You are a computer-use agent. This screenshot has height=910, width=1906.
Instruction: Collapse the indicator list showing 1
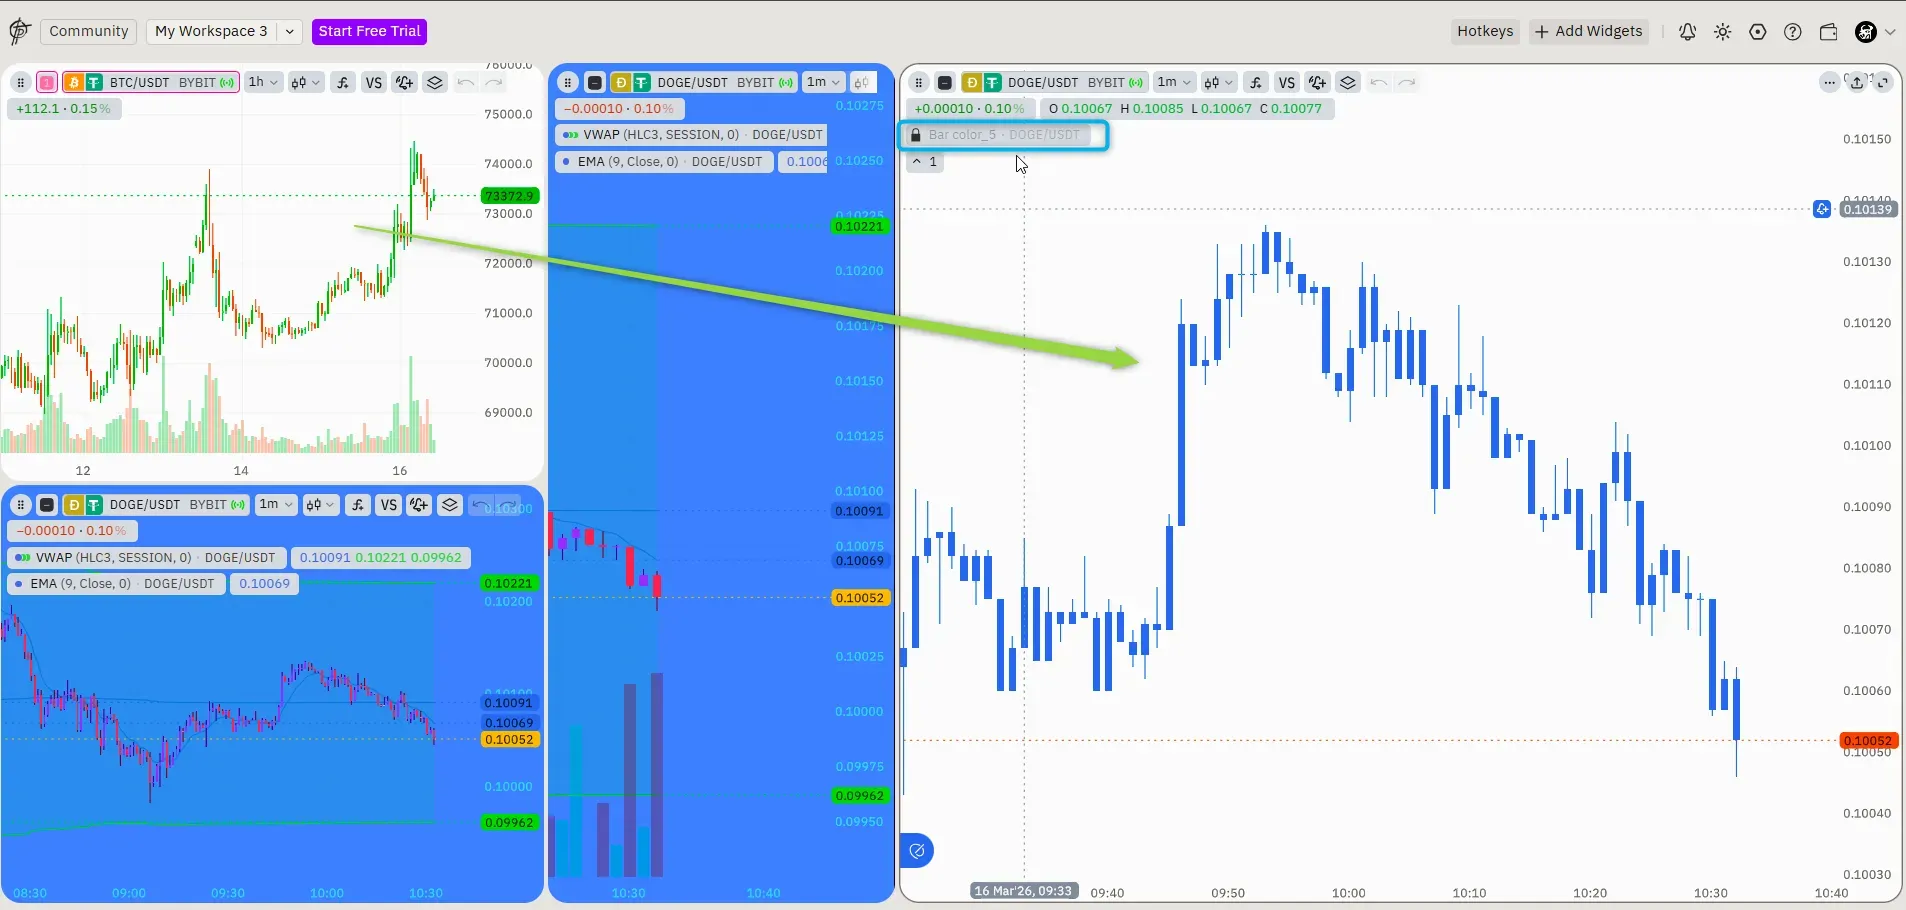[x=924, y=162]
